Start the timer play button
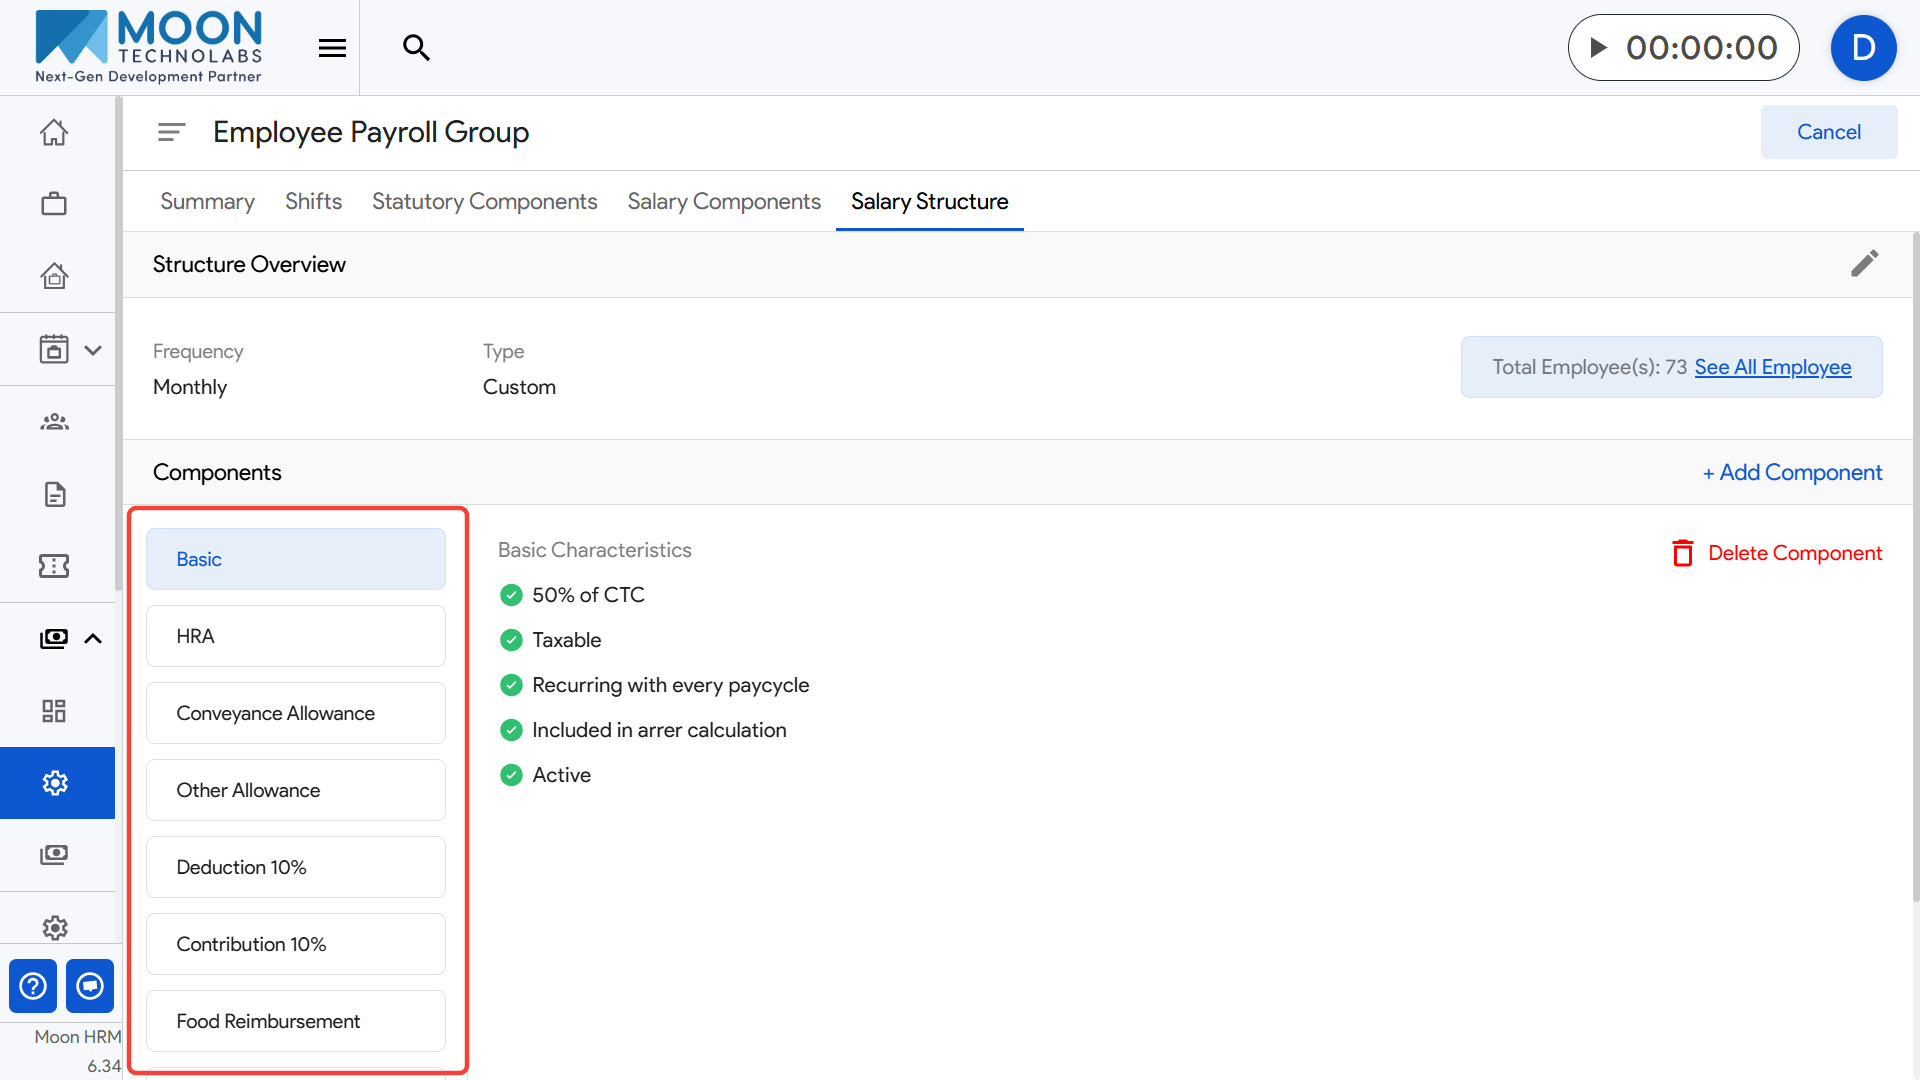1920x1080 pixels. [1599, 48]
